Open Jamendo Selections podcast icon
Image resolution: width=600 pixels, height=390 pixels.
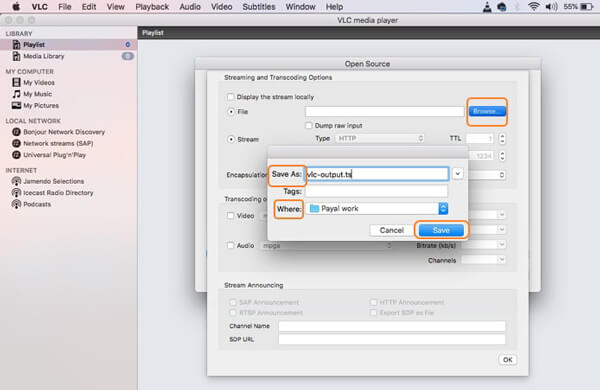pyautogui.click(x=16, y=181)
